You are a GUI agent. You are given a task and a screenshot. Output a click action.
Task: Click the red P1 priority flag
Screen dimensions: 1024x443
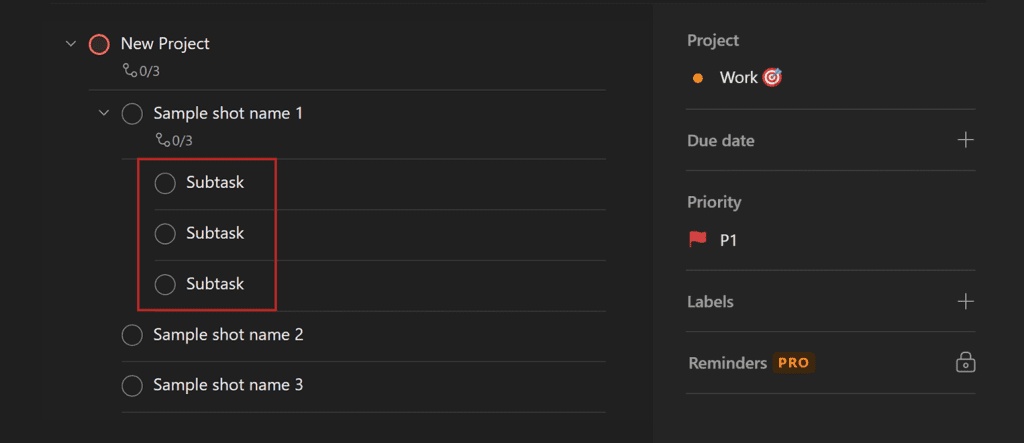pyautogui.click(x=697, y=240)
